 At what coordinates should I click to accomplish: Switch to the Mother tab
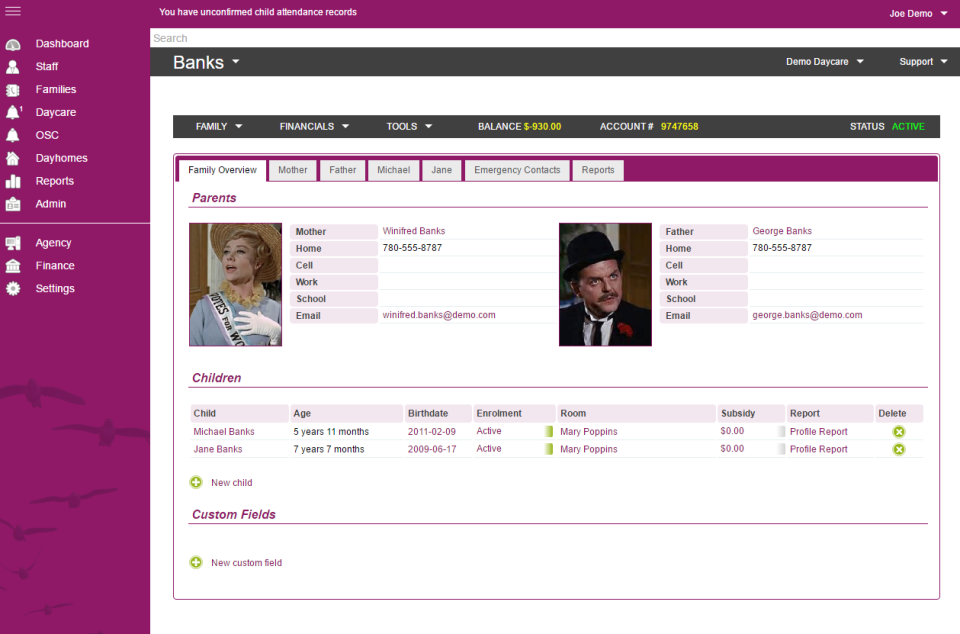click(293, 170)
